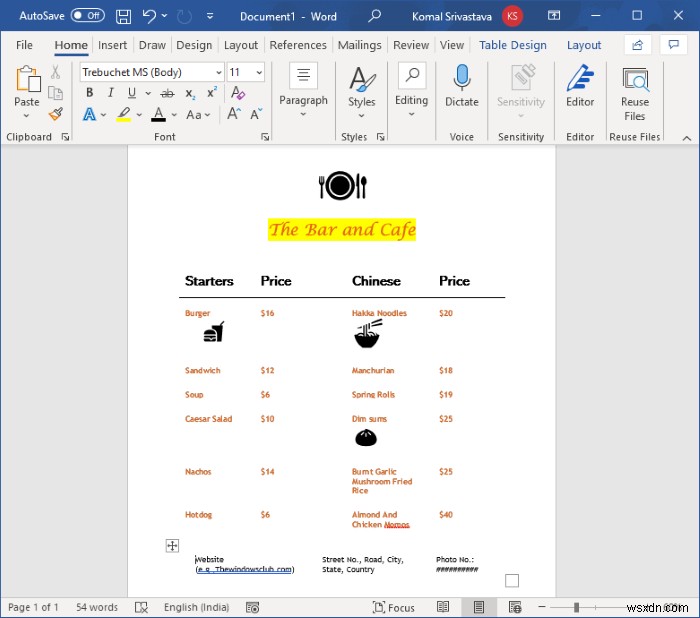The height and width of the screenshot is (618, 700).
Task: Toggle Italic formatting
Action: pos(111,93)
